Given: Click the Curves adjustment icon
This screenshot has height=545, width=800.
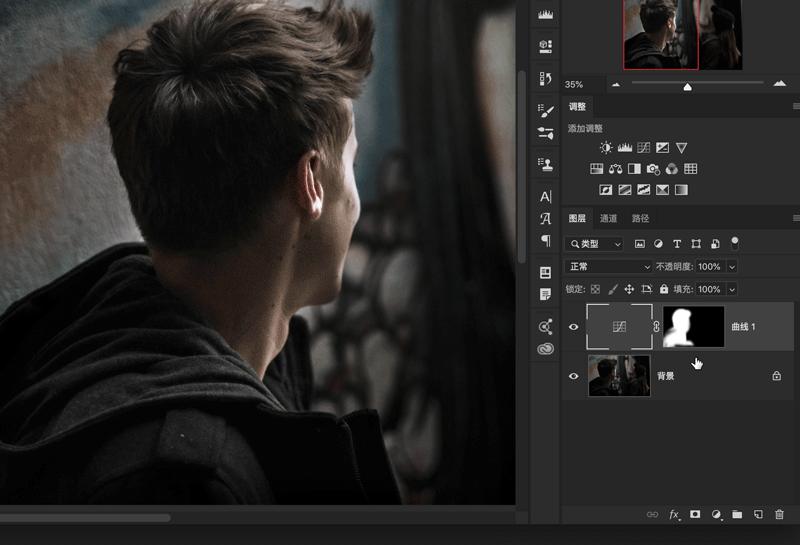Looking at the screenshot, I should pos(643,148).
